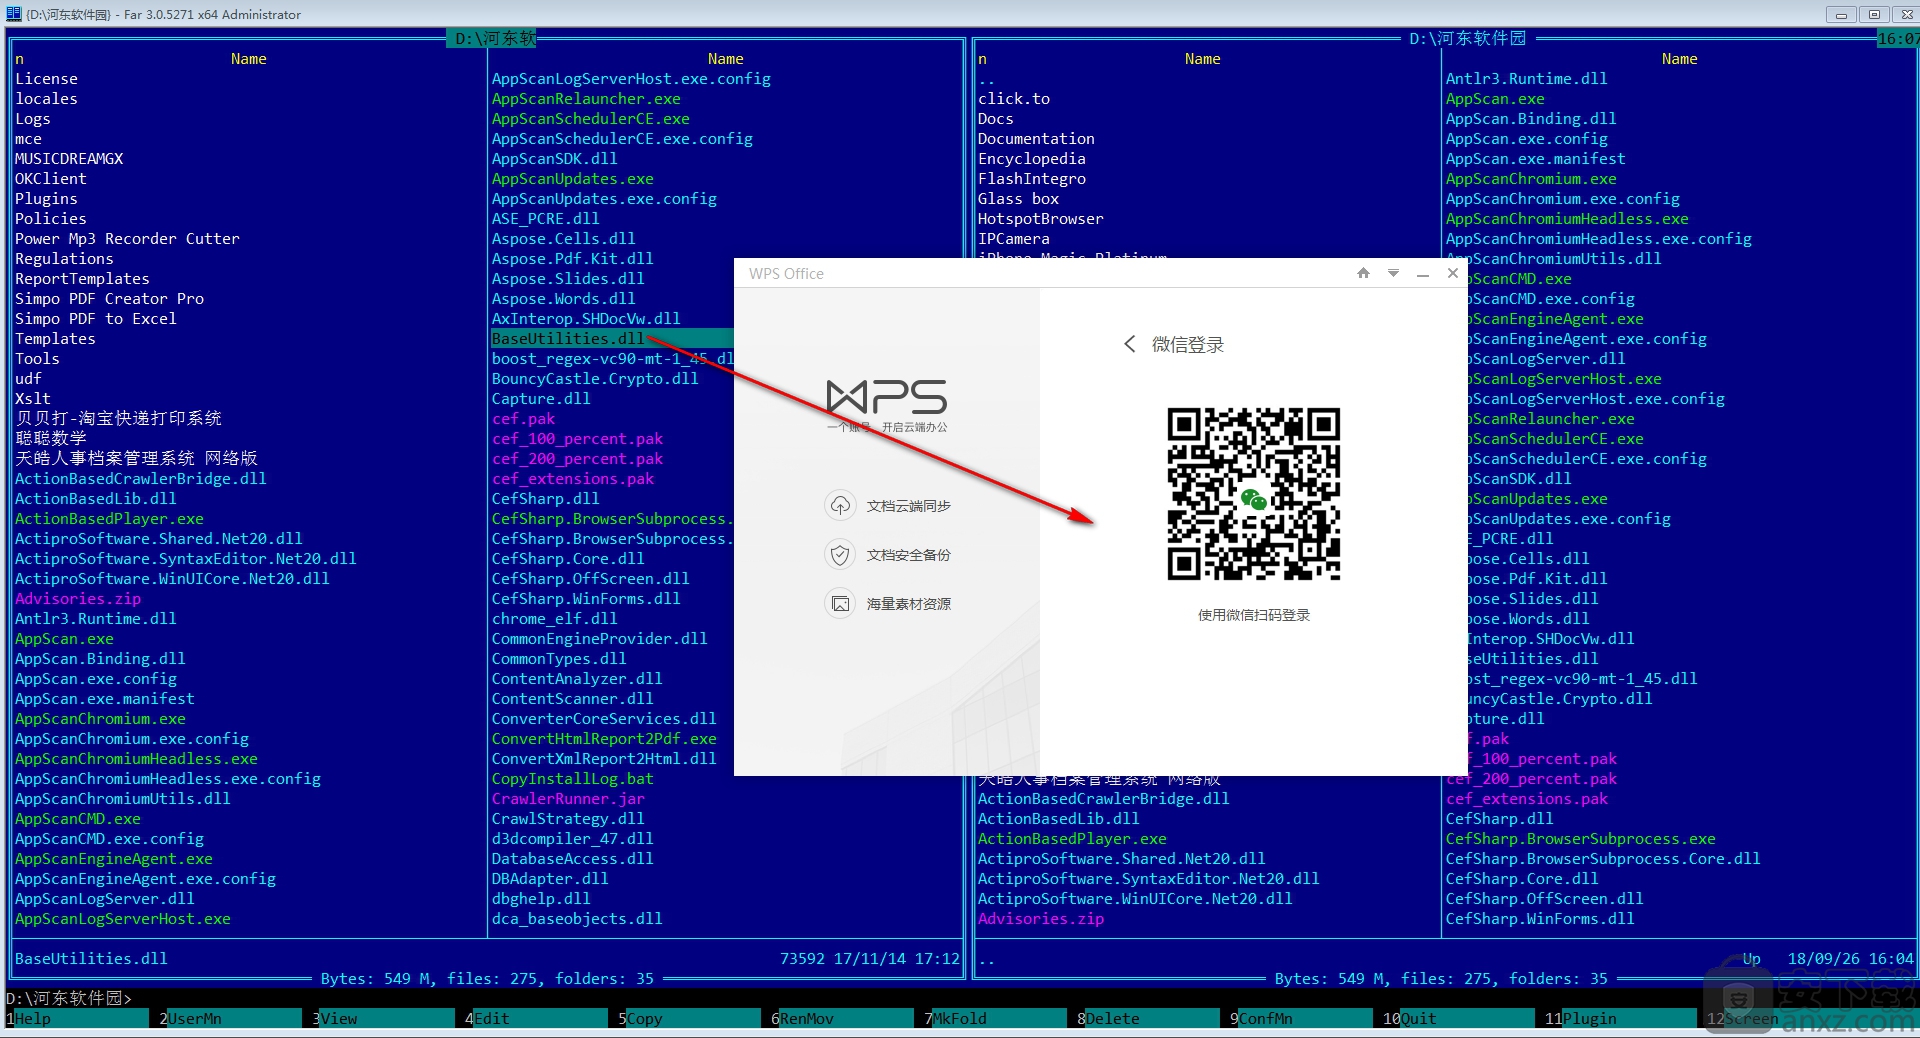
Task: Select Simpo PDF to Excel folder
Action: [x=95, y=318]
